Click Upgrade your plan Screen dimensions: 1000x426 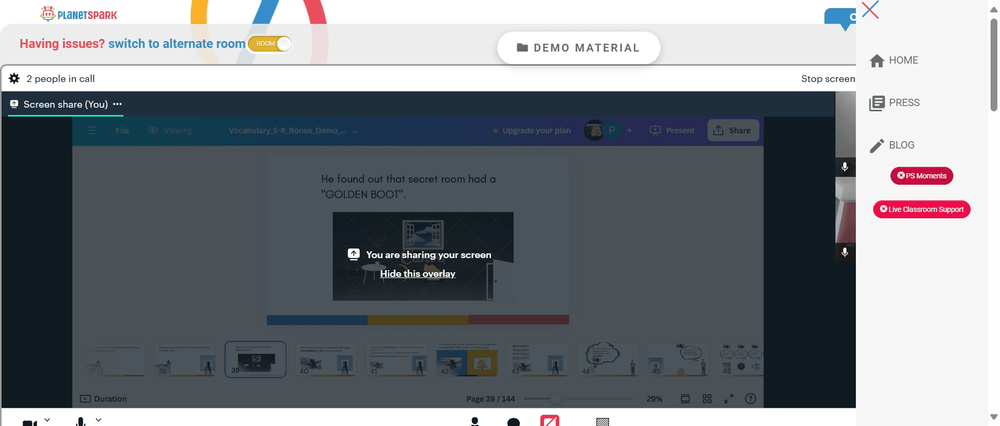coord(531,130)
